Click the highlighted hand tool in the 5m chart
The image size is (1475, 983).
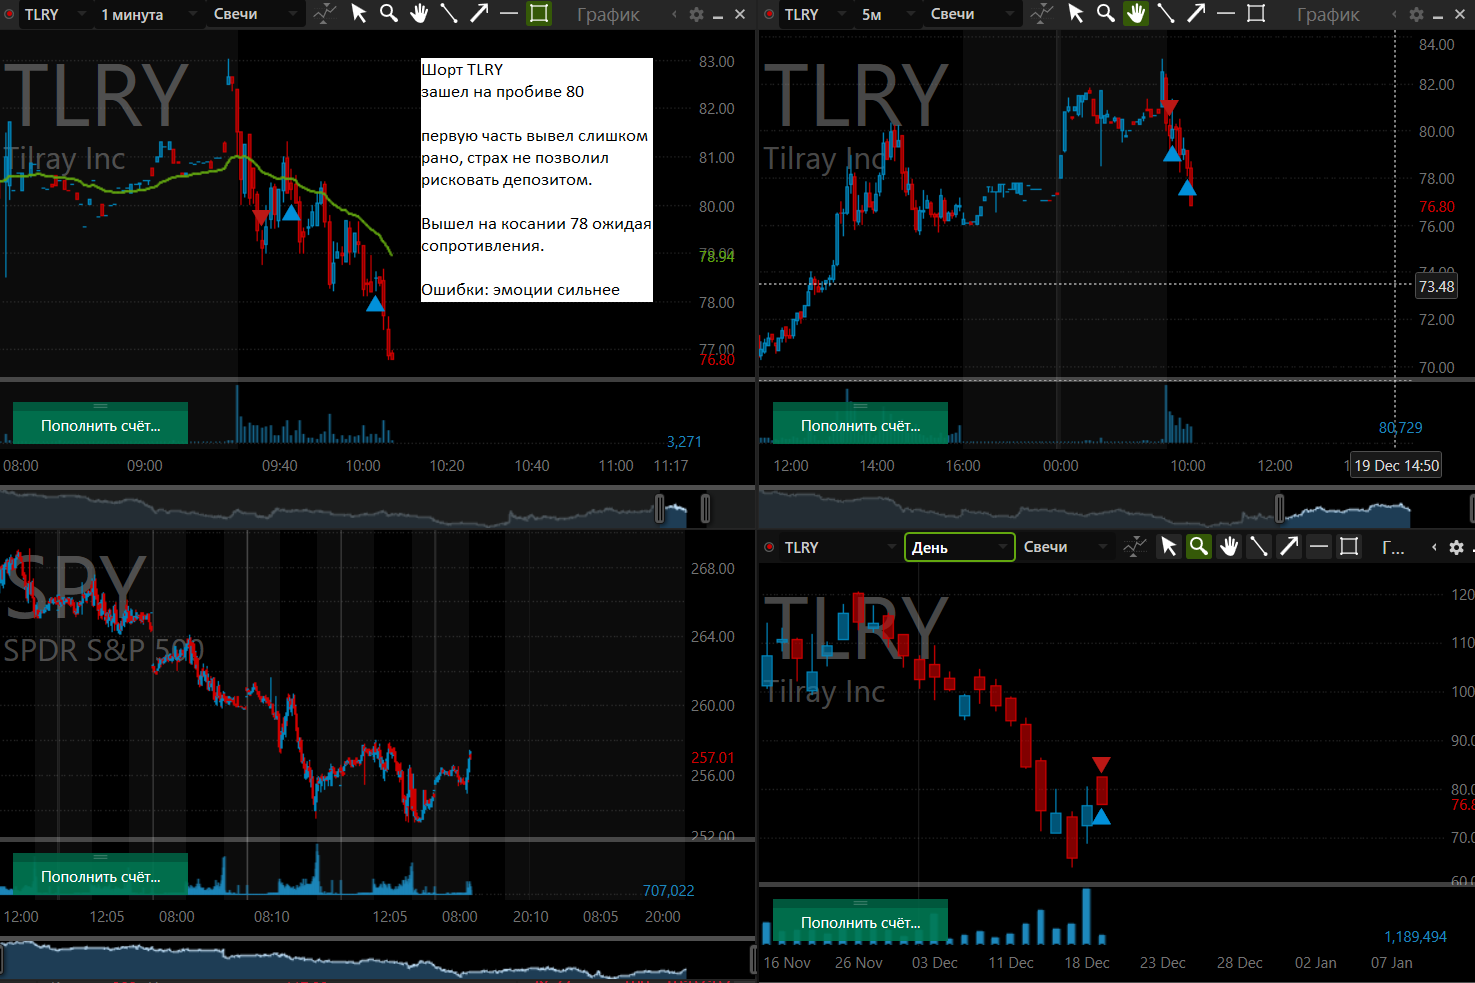[x=1136, y=14]
